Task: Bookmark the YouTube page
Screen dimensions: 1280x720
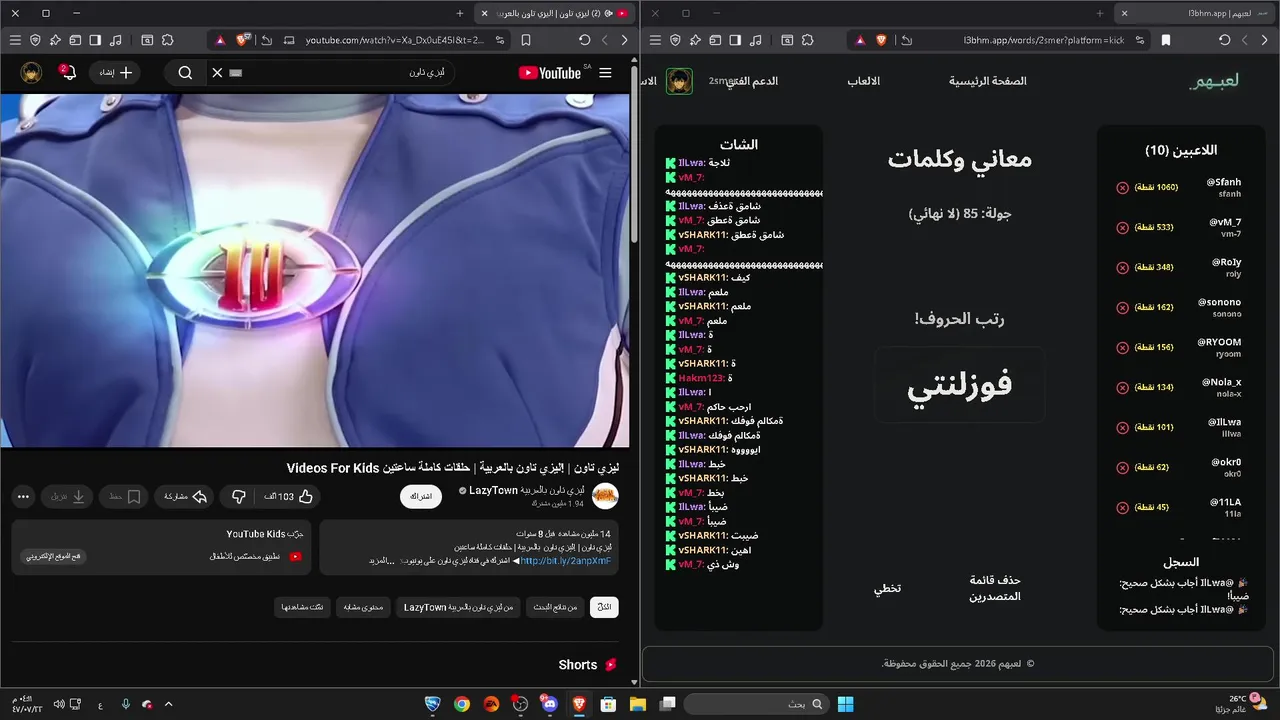Action: [526, 40]
